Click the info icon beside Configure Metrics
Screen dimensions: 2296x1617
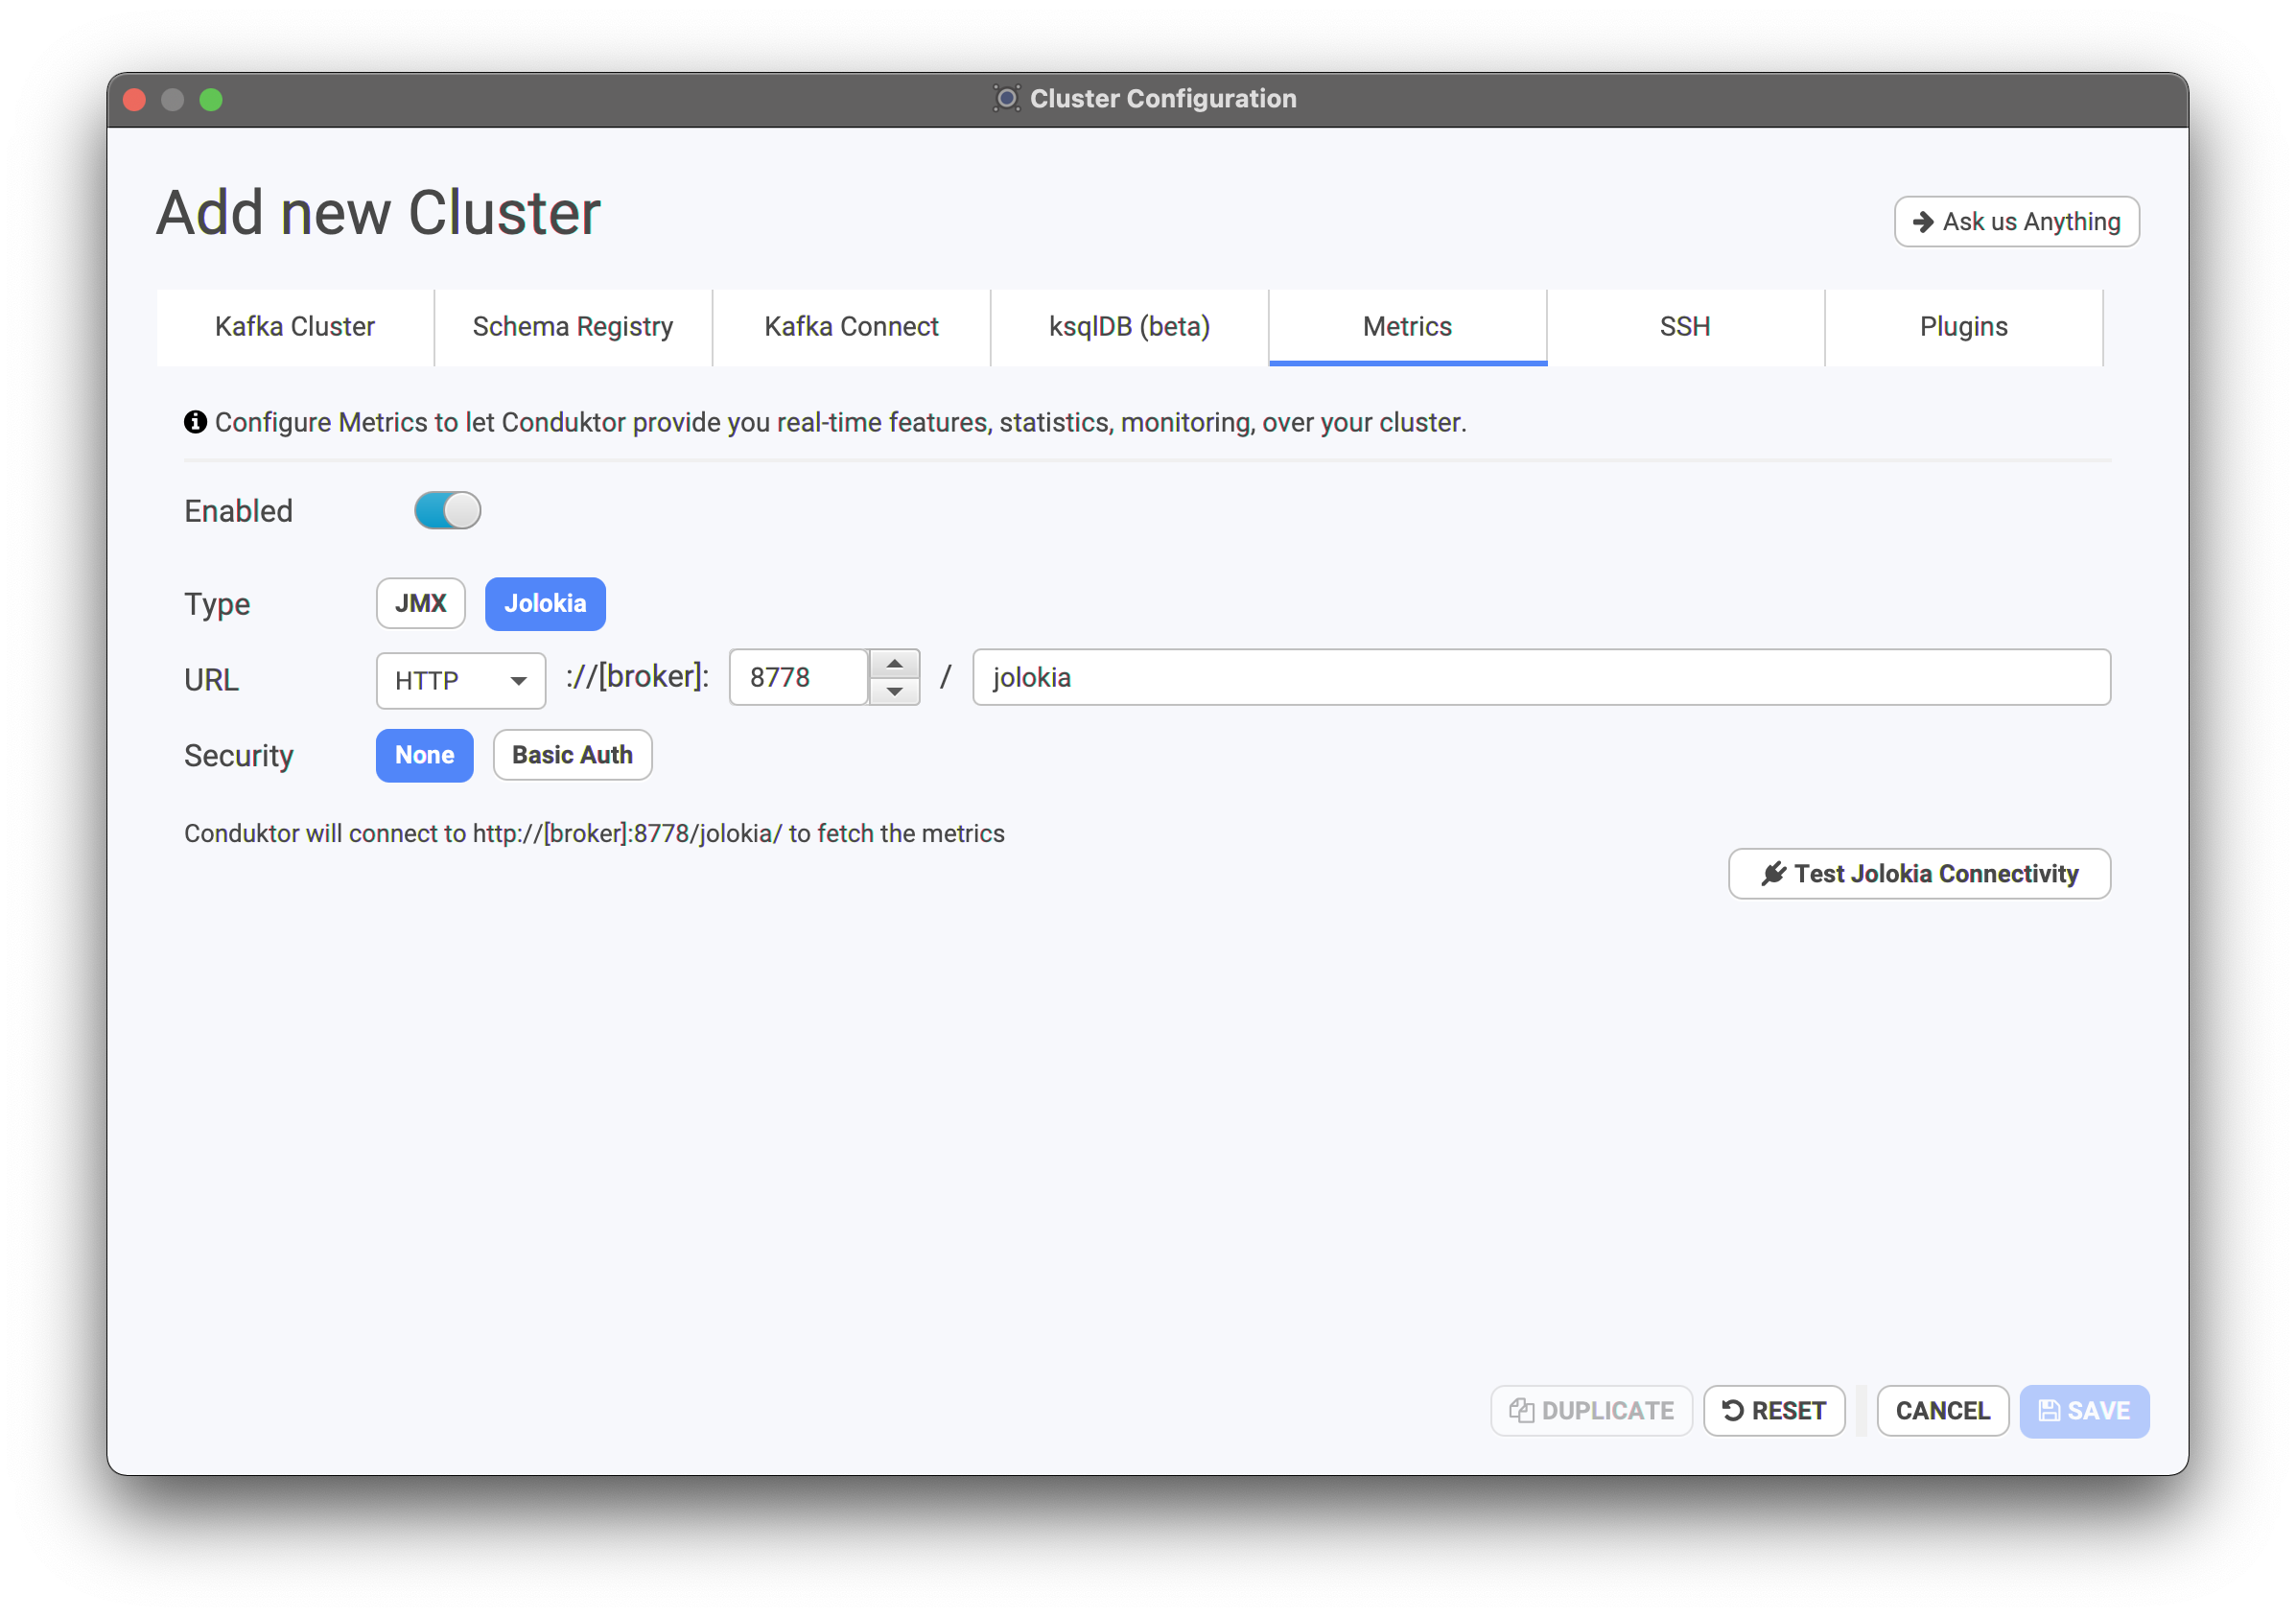195,422
